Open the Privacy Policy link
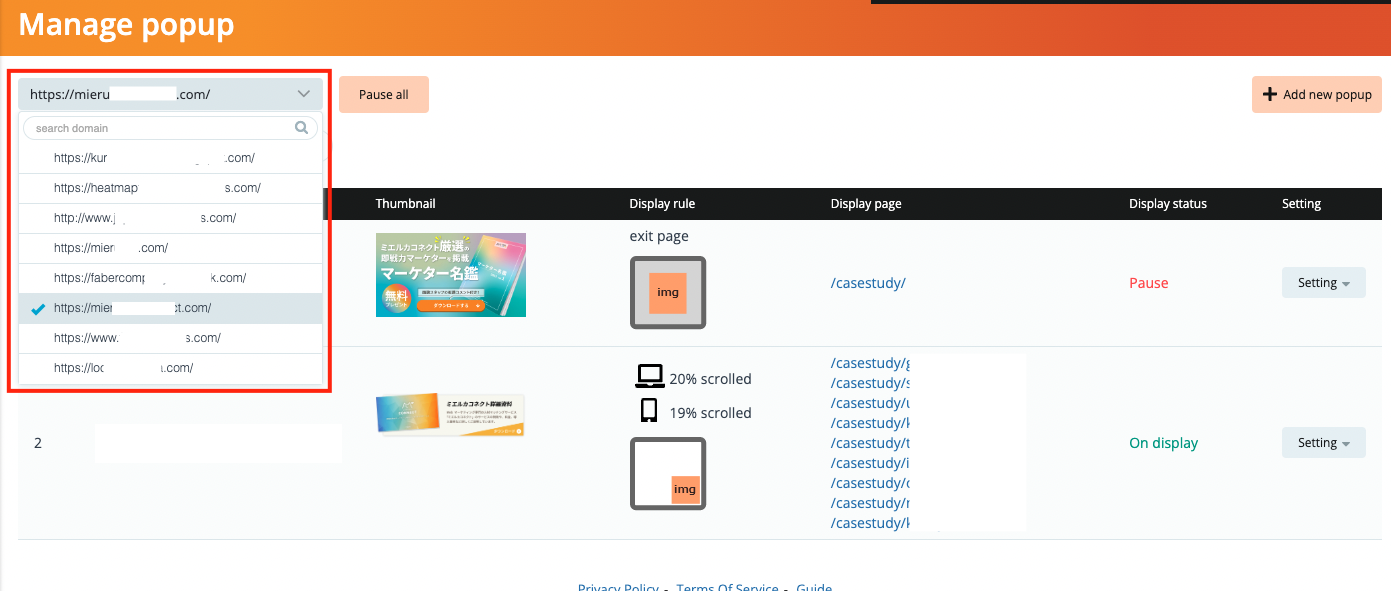Image resolution: width=1391 pixels, height=591 pixels. tap(618, 586)
